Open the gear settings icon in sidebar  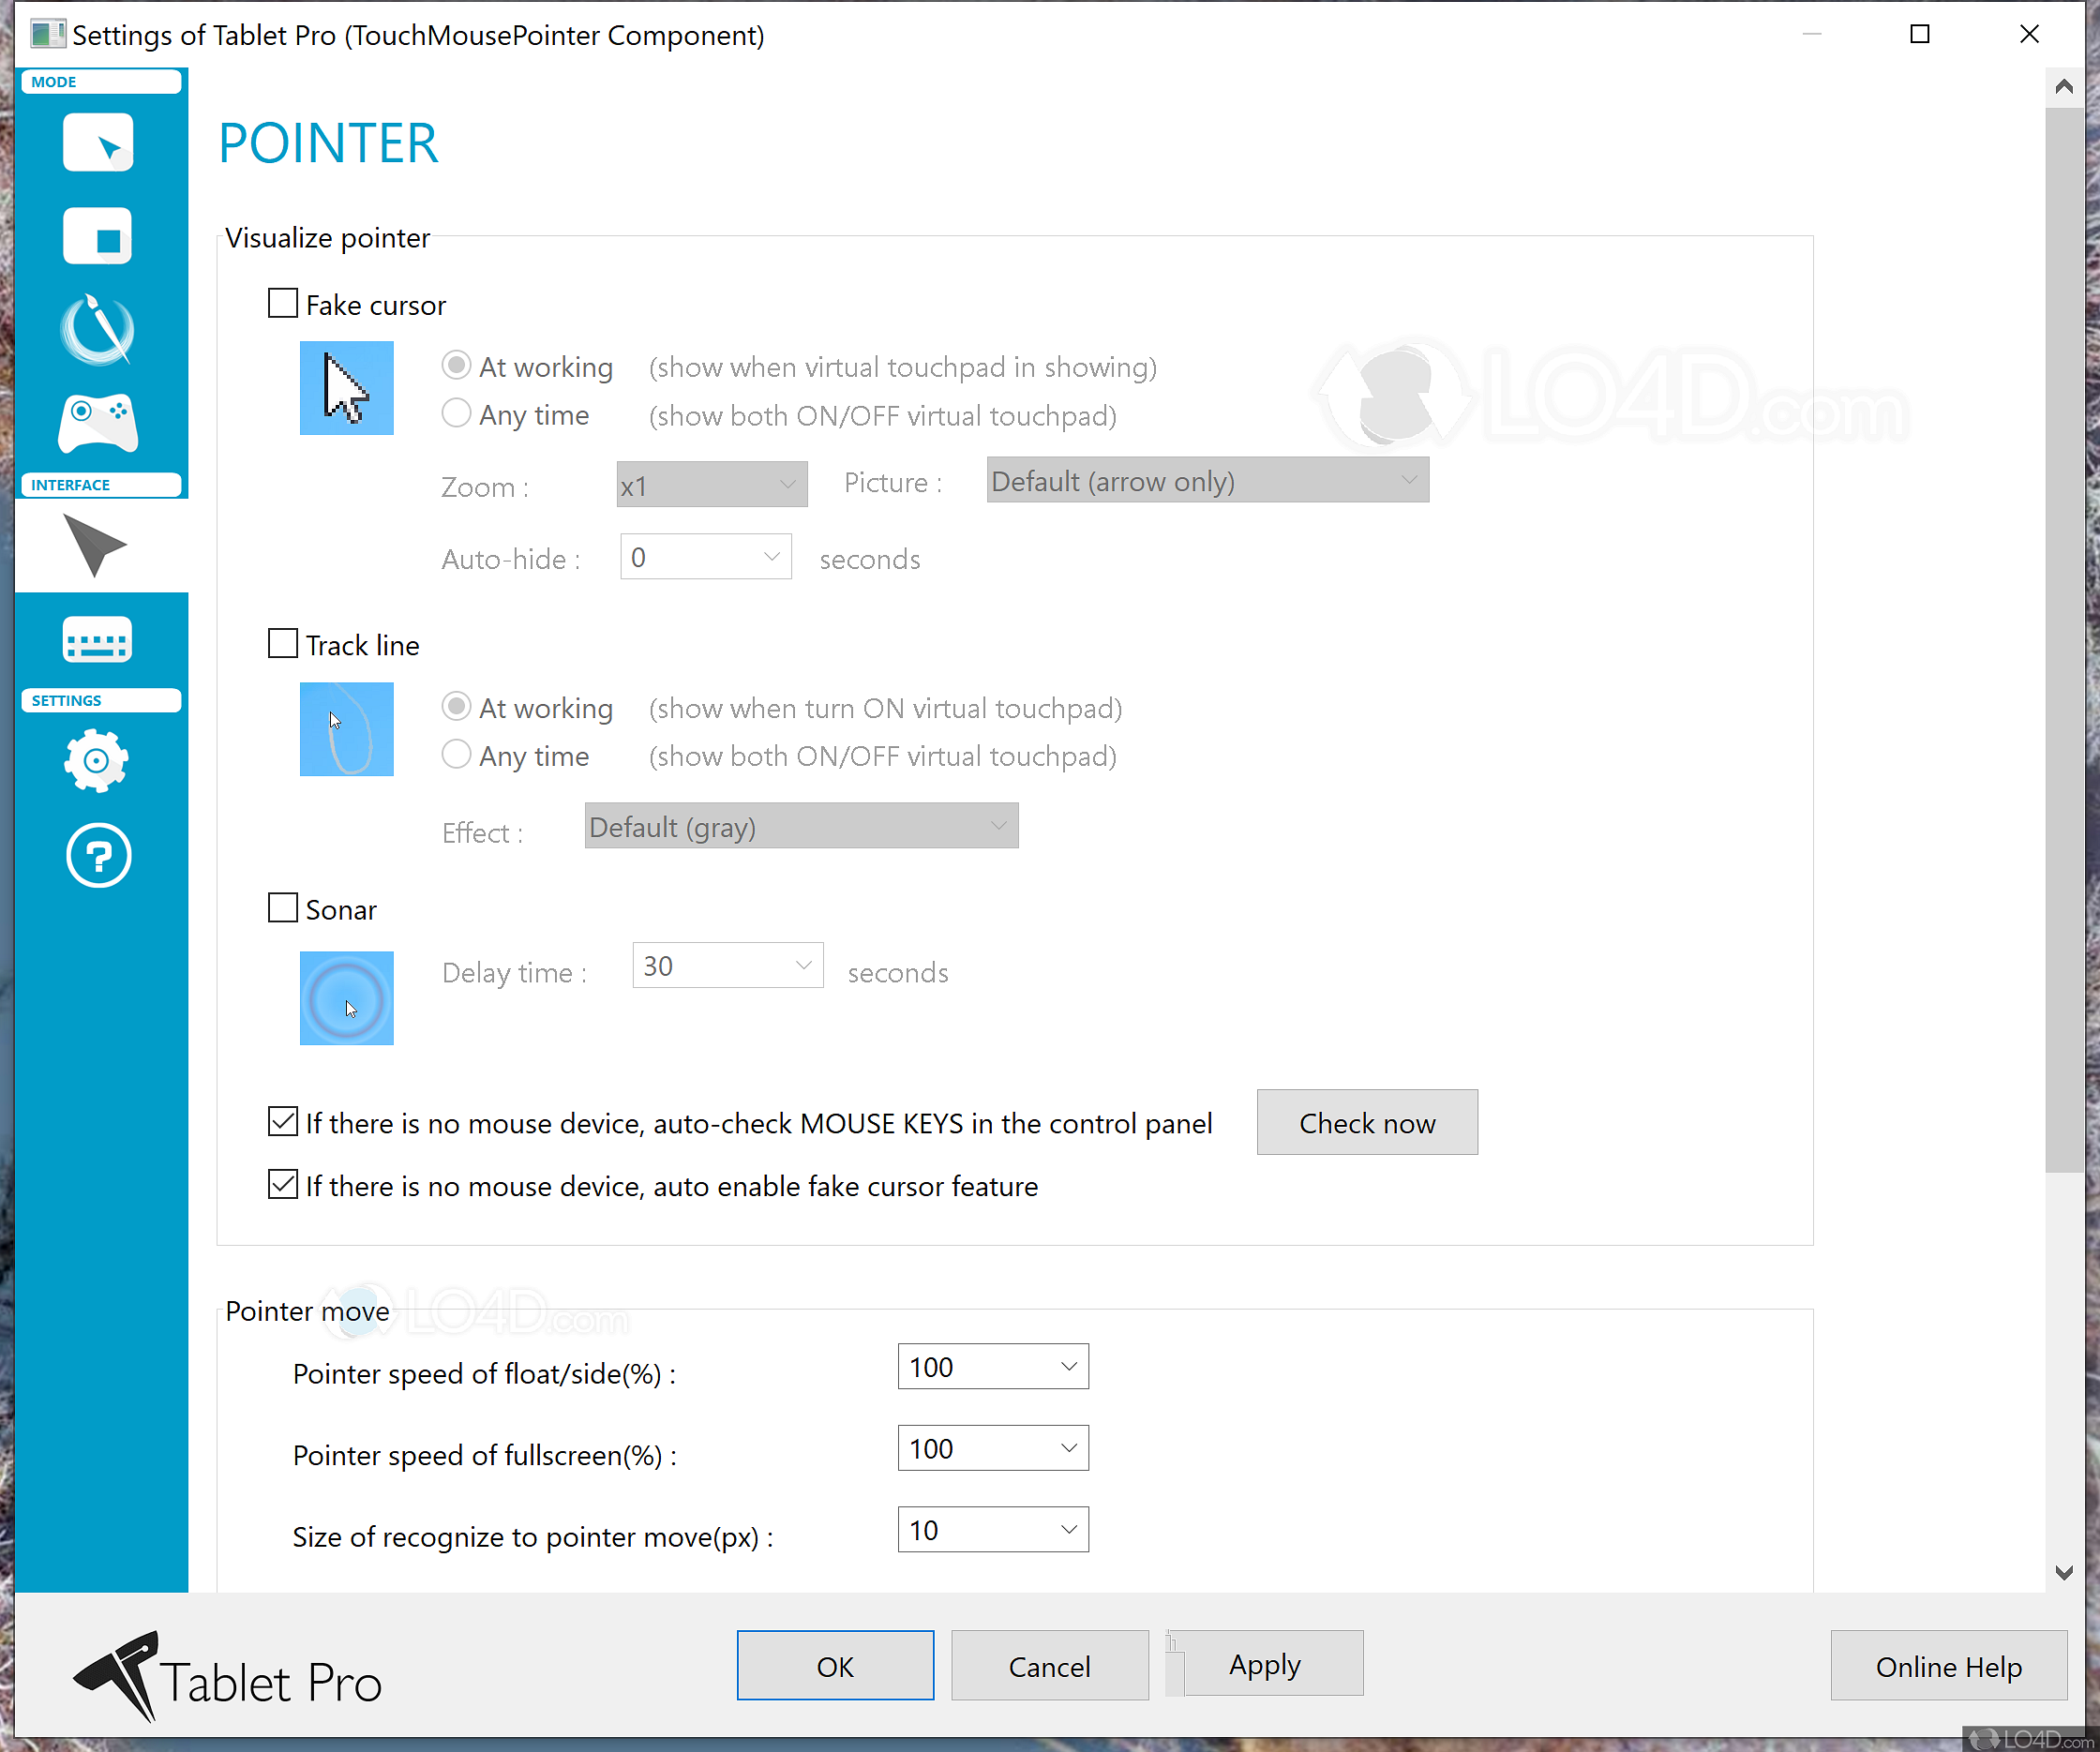(97, 761)
